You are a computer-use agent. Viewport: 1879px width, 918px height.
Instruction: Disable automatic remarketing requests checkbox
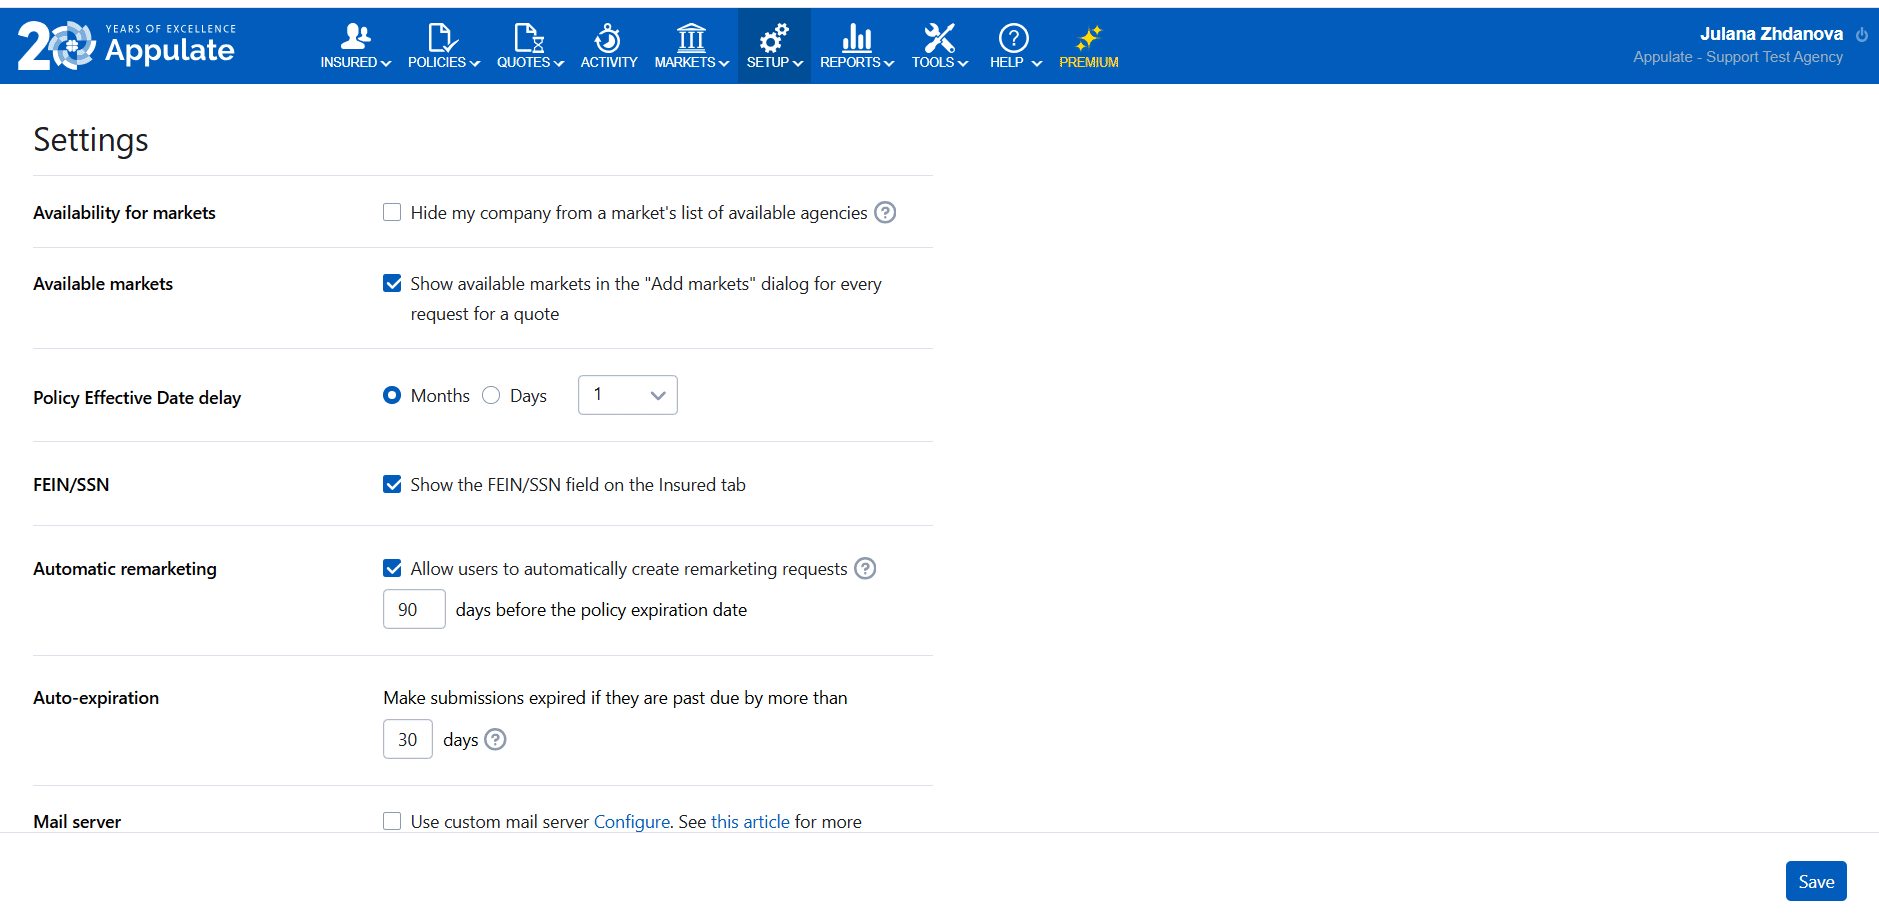[x=392, y=568]
